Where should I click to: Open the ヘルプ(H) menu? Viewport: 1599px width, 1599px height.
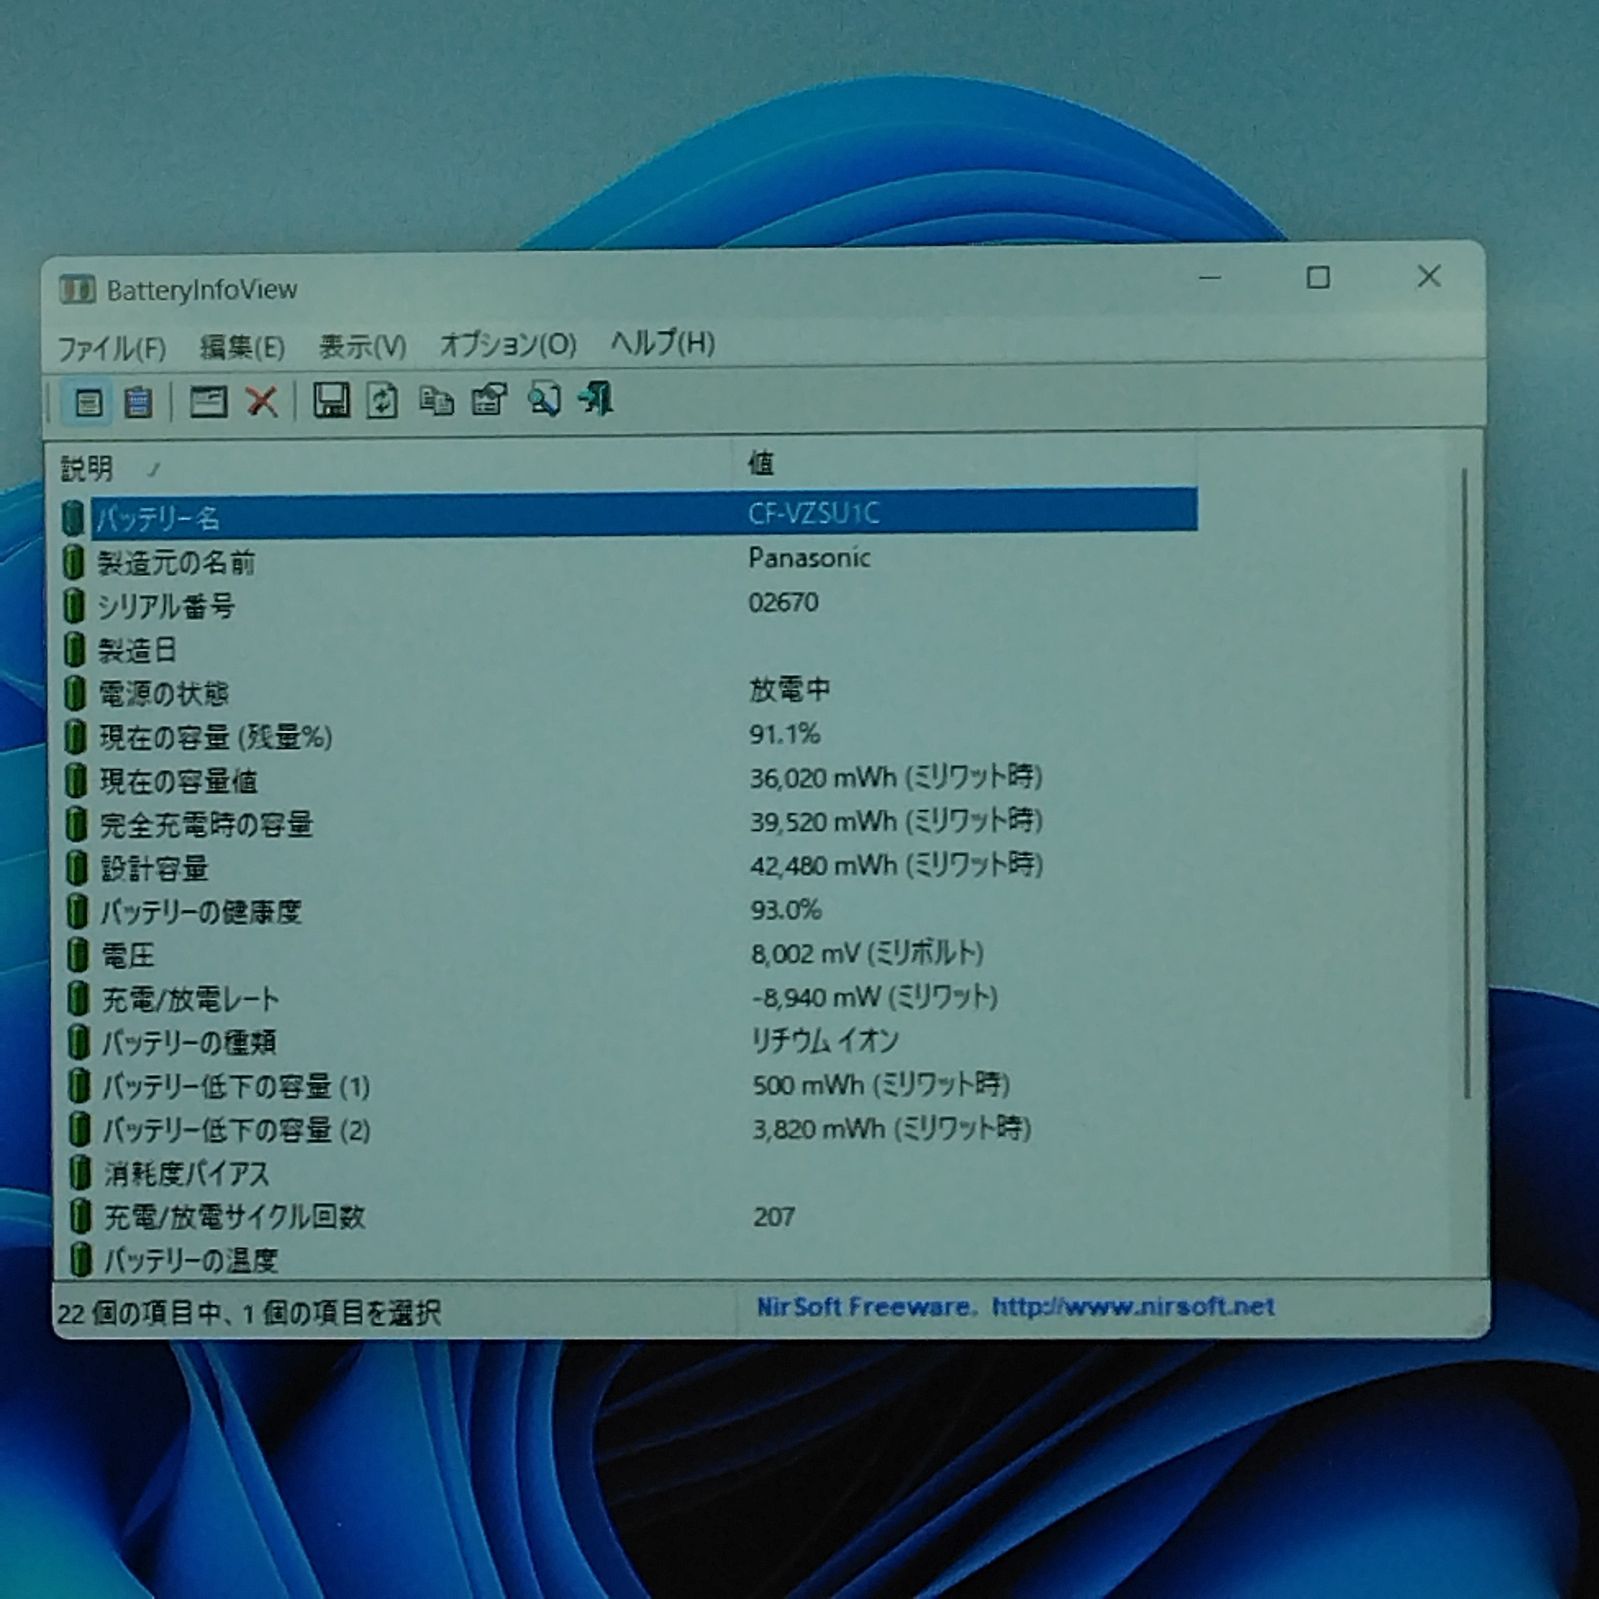point(662,343)
